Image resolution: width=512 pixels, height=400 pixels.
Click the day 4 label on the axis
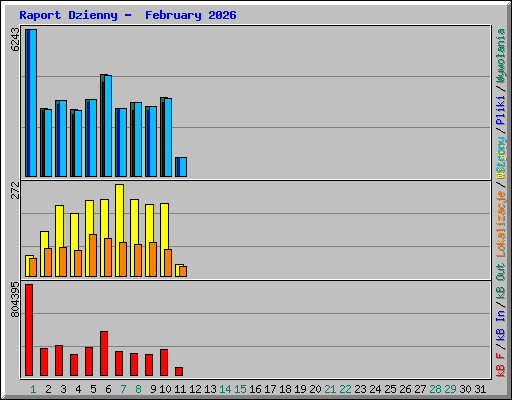coord(78,389)
